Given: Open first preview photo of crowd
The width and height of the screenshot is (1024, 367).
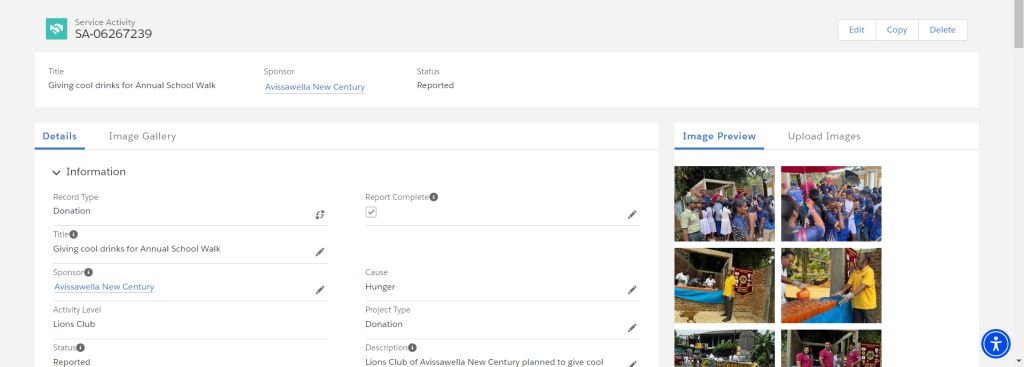Looking at the screenshot, I should [724, 204].
